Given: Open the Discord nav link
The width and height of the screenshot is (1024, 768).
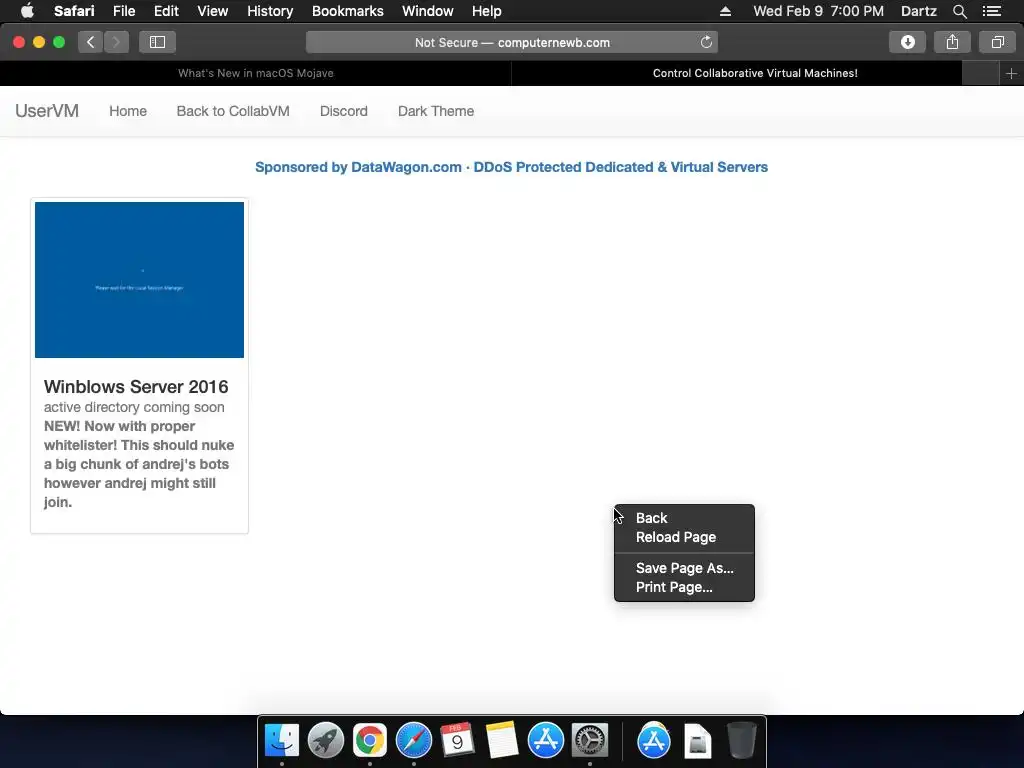Looking at the screenshot, I should click(344, 111).
